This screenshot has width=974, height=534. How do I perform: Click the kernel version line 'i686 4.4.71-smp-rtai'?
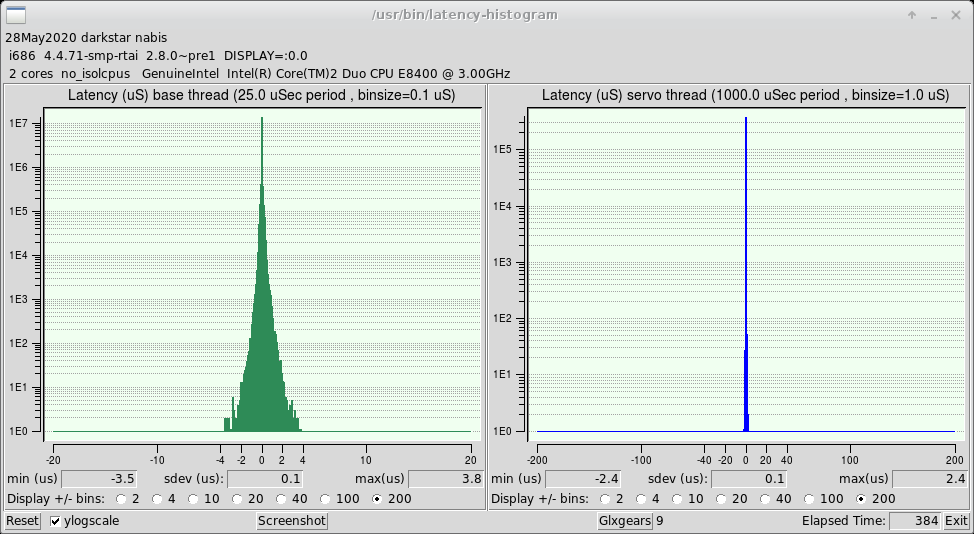click(x=158, y=56)
